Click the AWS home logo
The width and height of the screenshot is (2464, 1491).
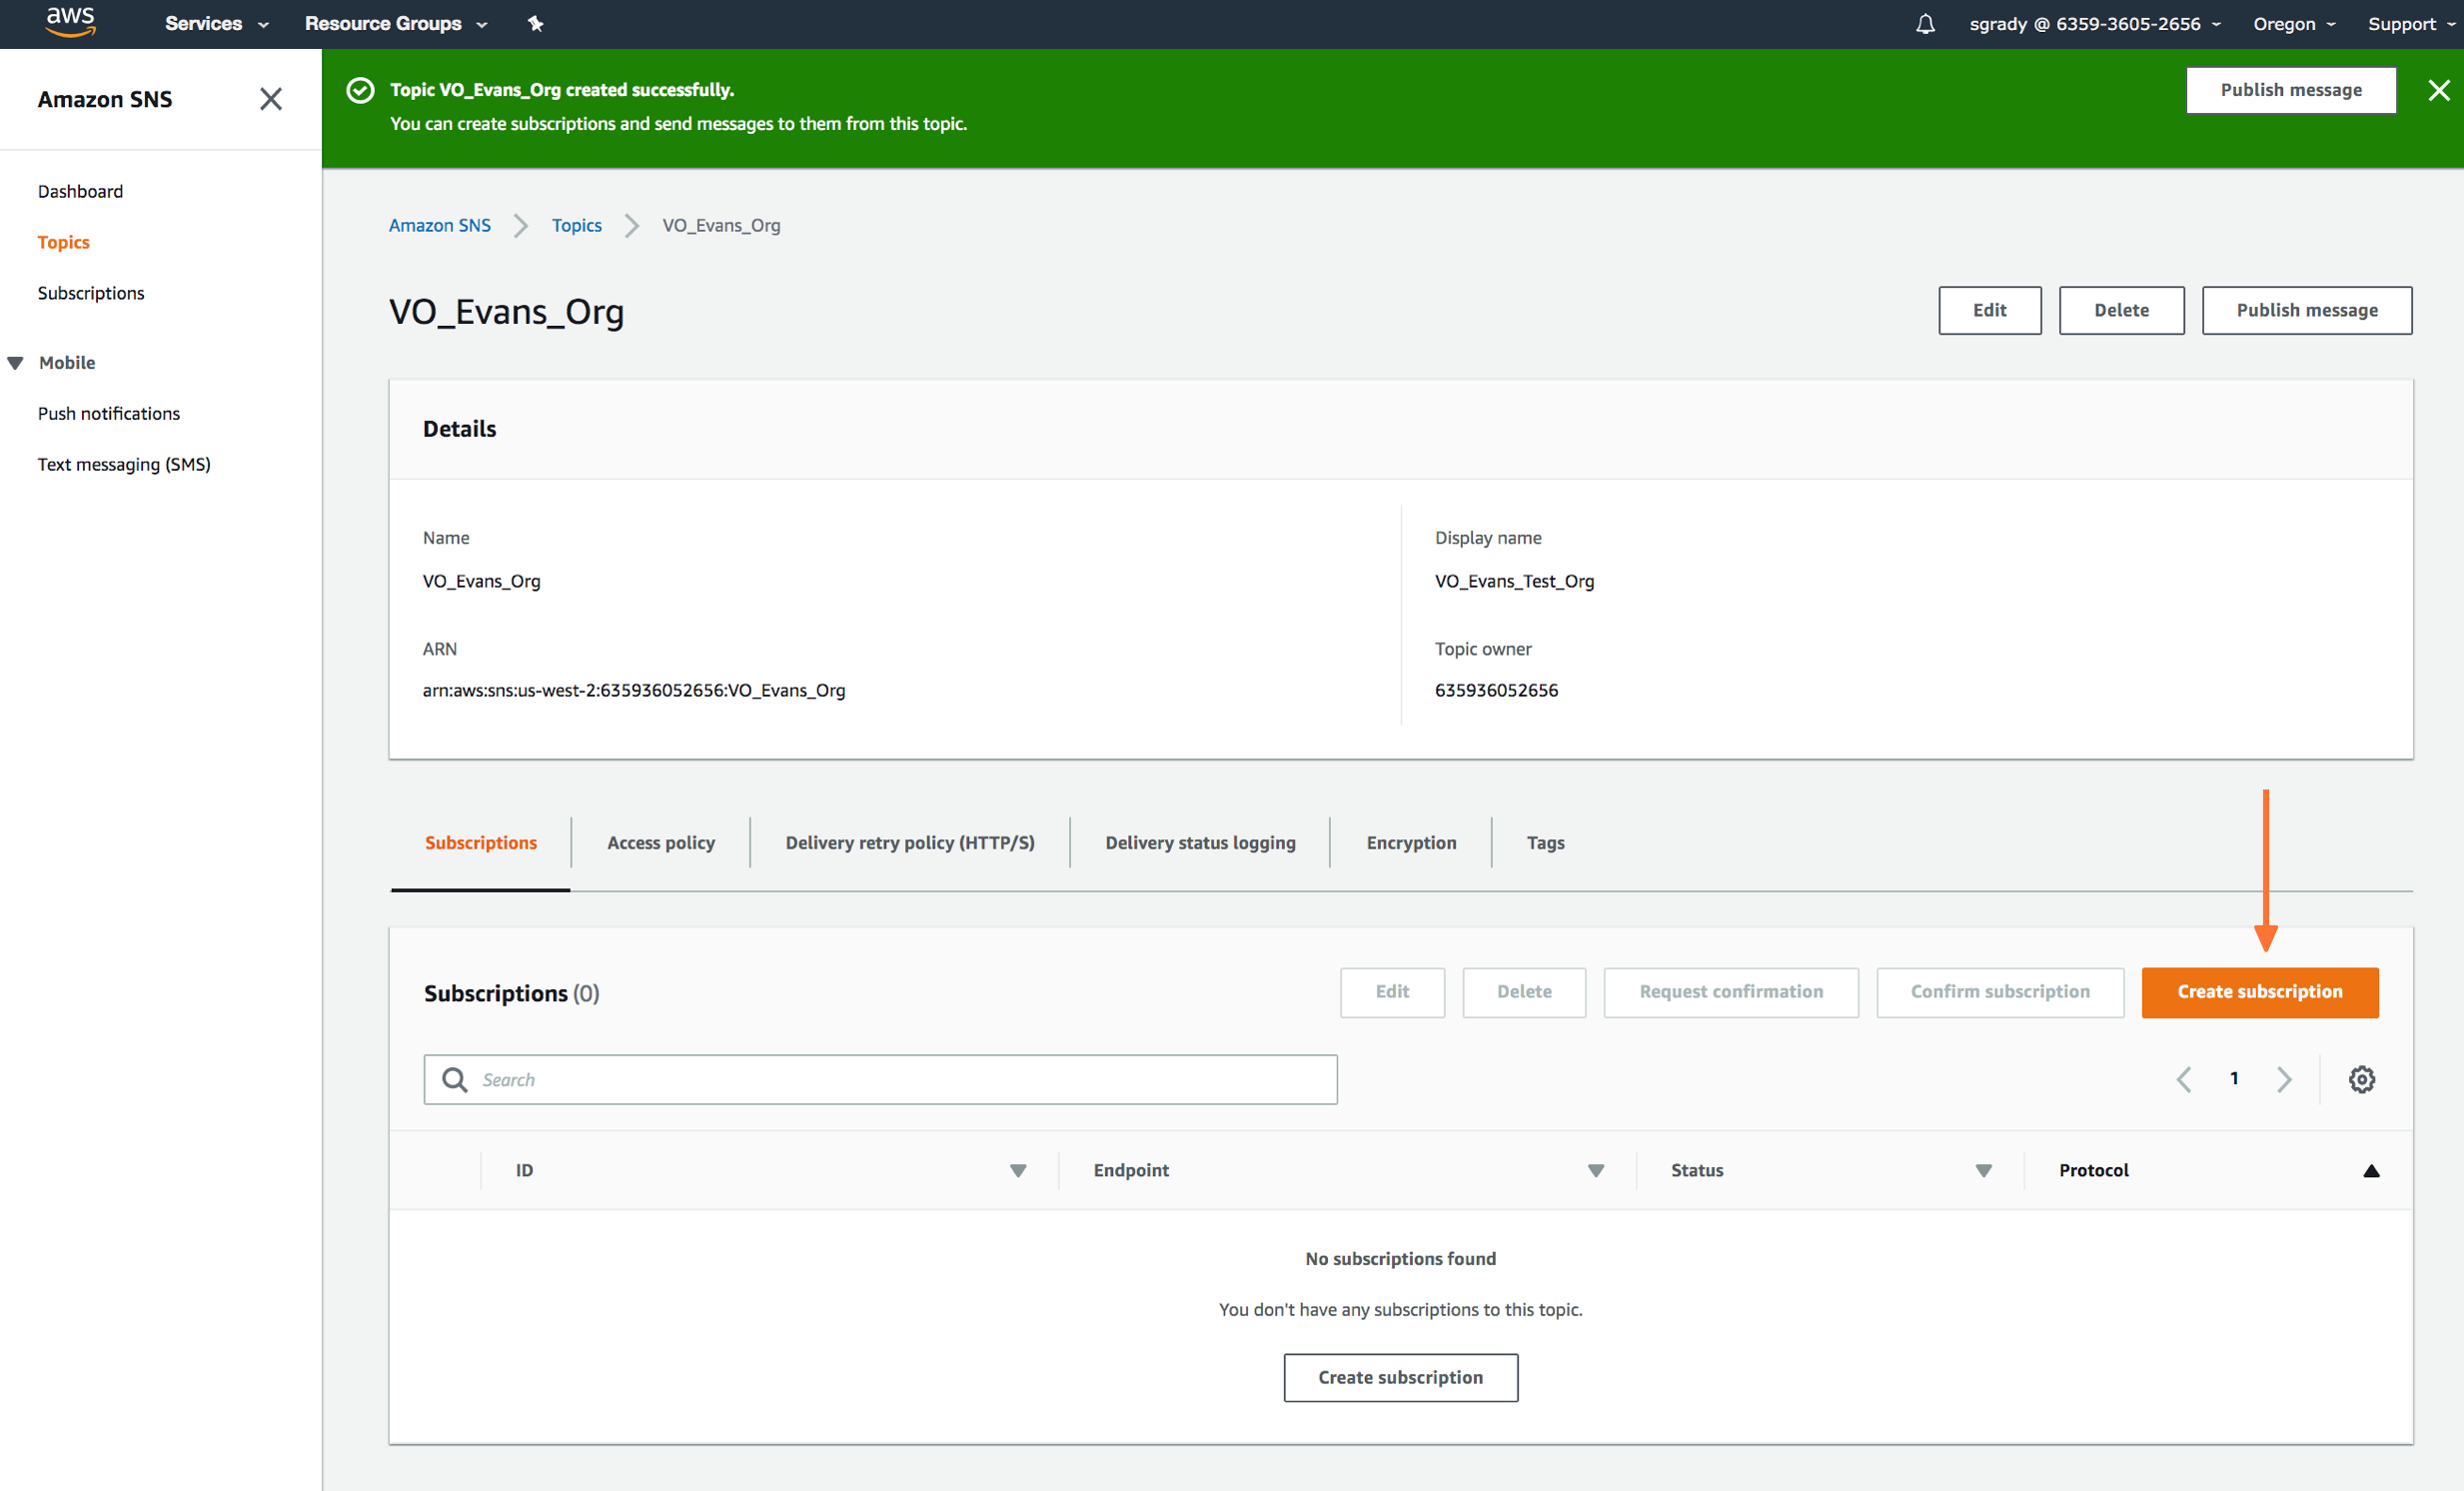(70, 23)
